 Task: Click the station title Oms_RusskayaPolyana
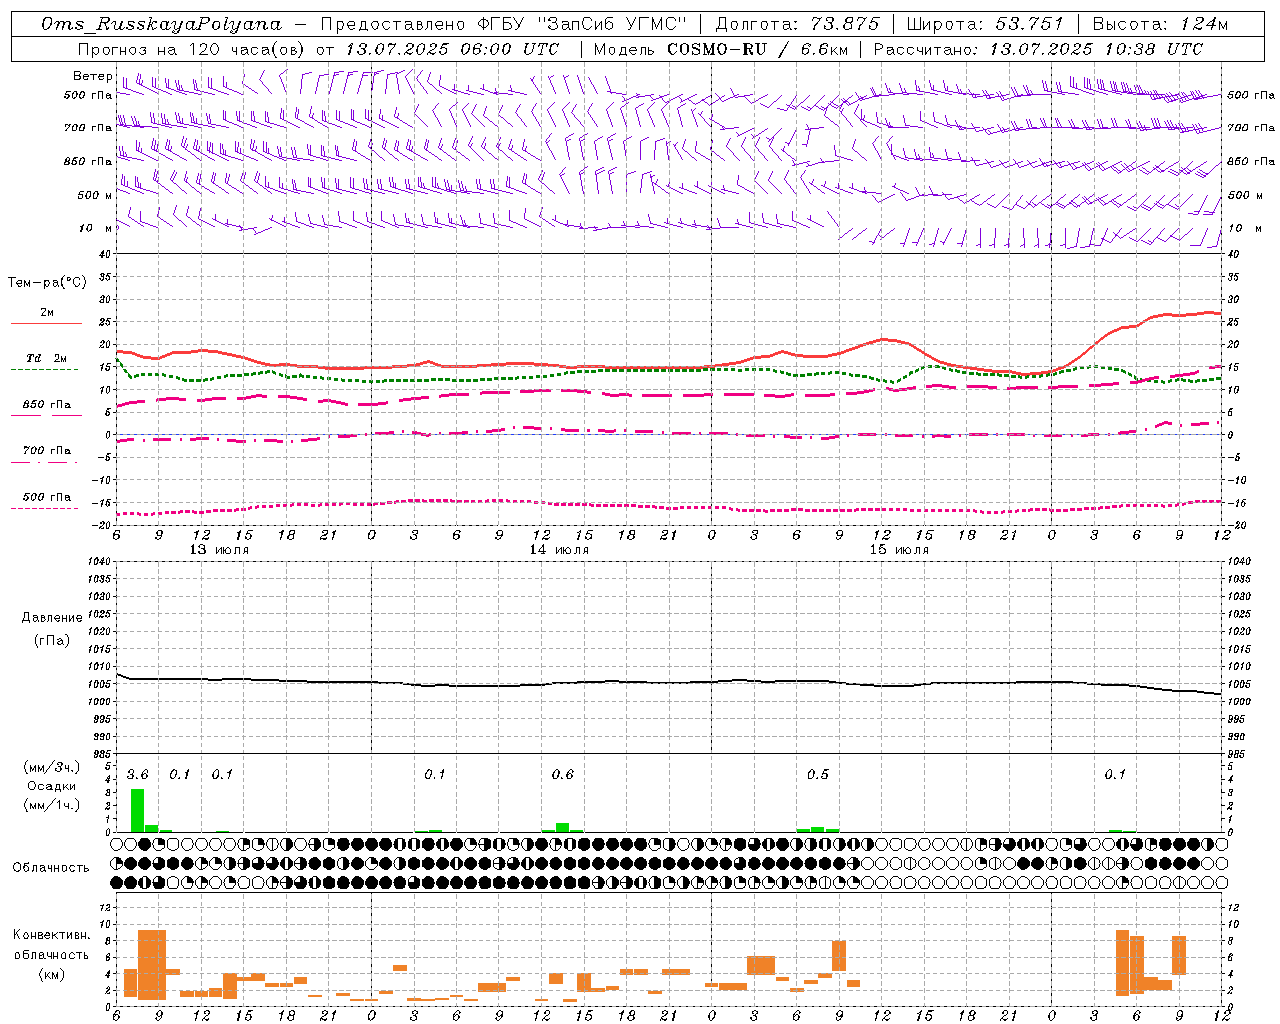click(161, 24)
